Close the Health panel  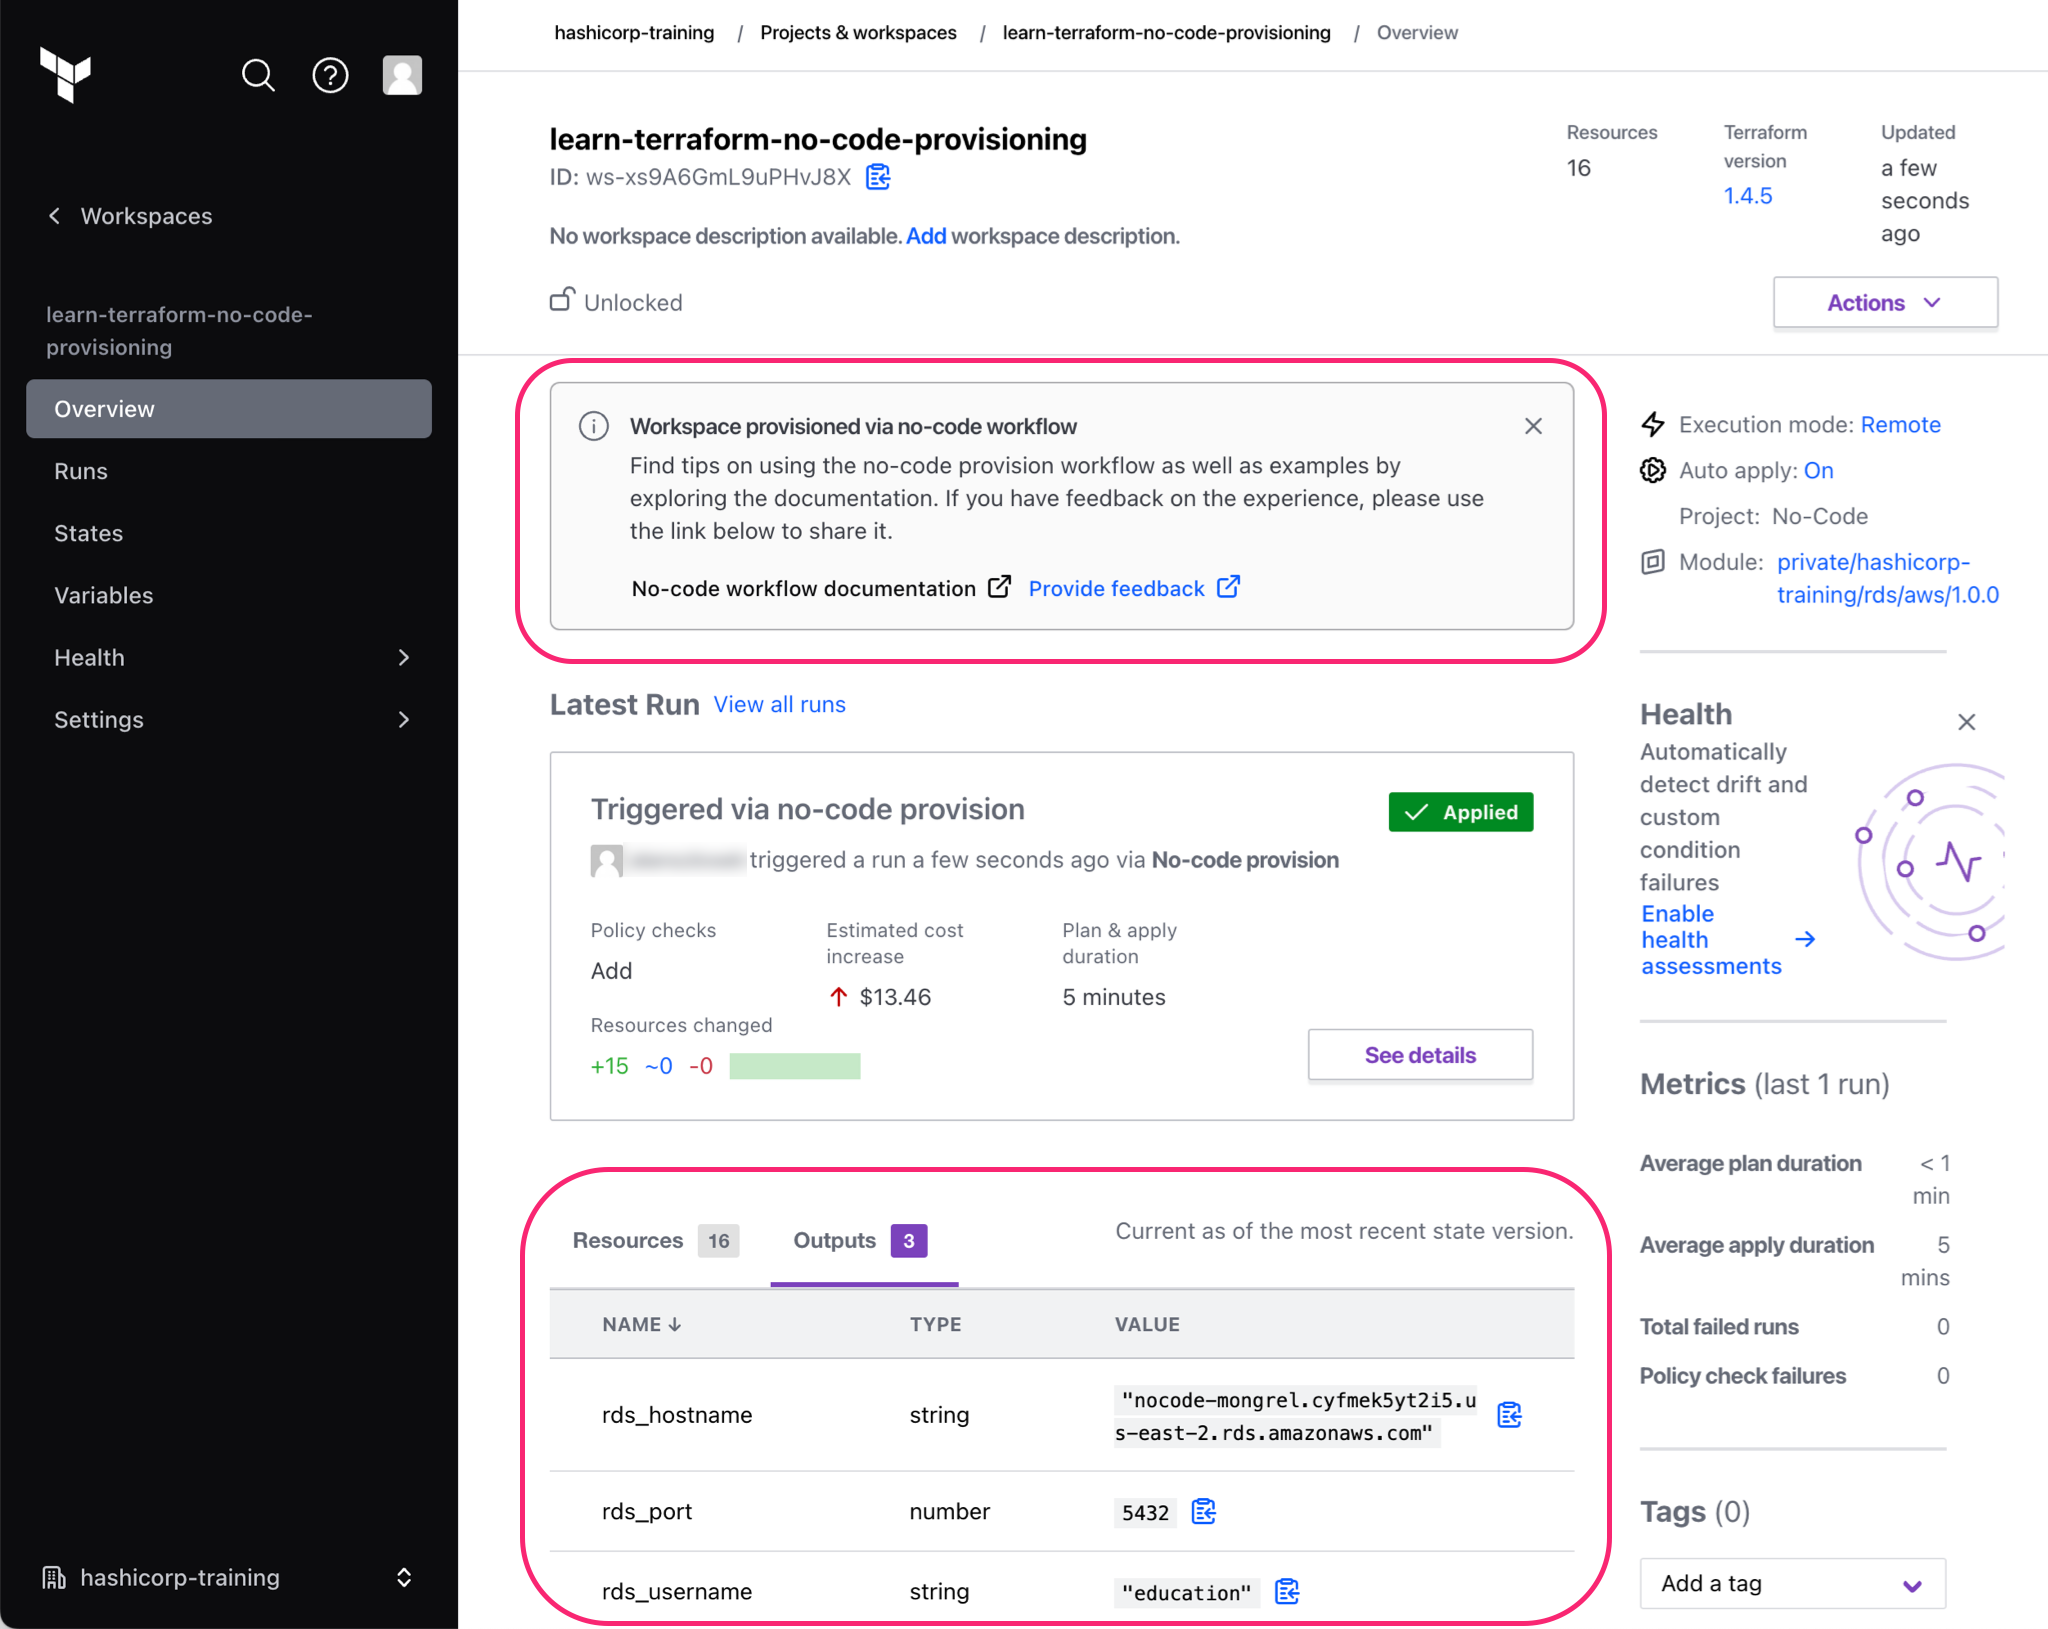(x=1966, y=722)
